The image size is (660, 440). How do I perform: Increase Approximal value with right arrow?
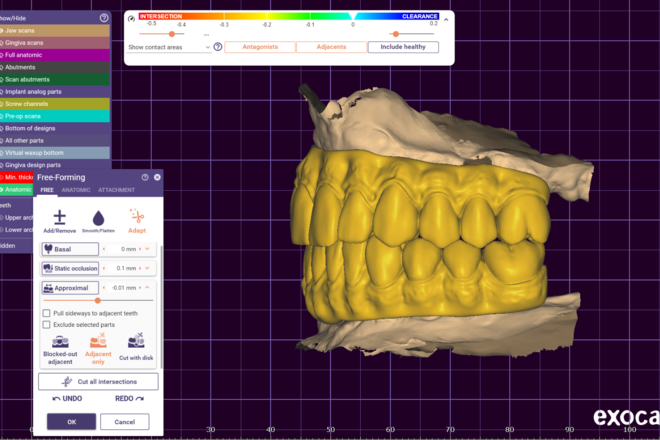point(140,288)
